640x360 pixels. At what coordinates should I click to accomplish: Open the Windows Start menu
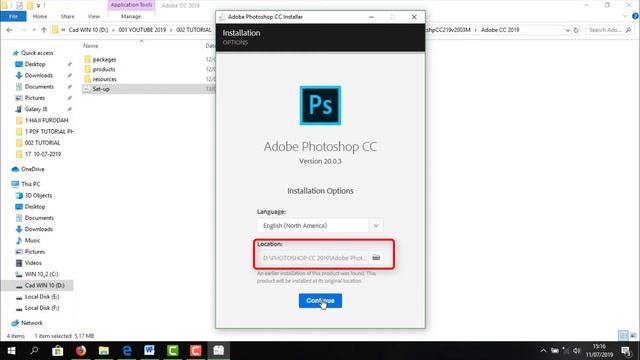point(11,351)
